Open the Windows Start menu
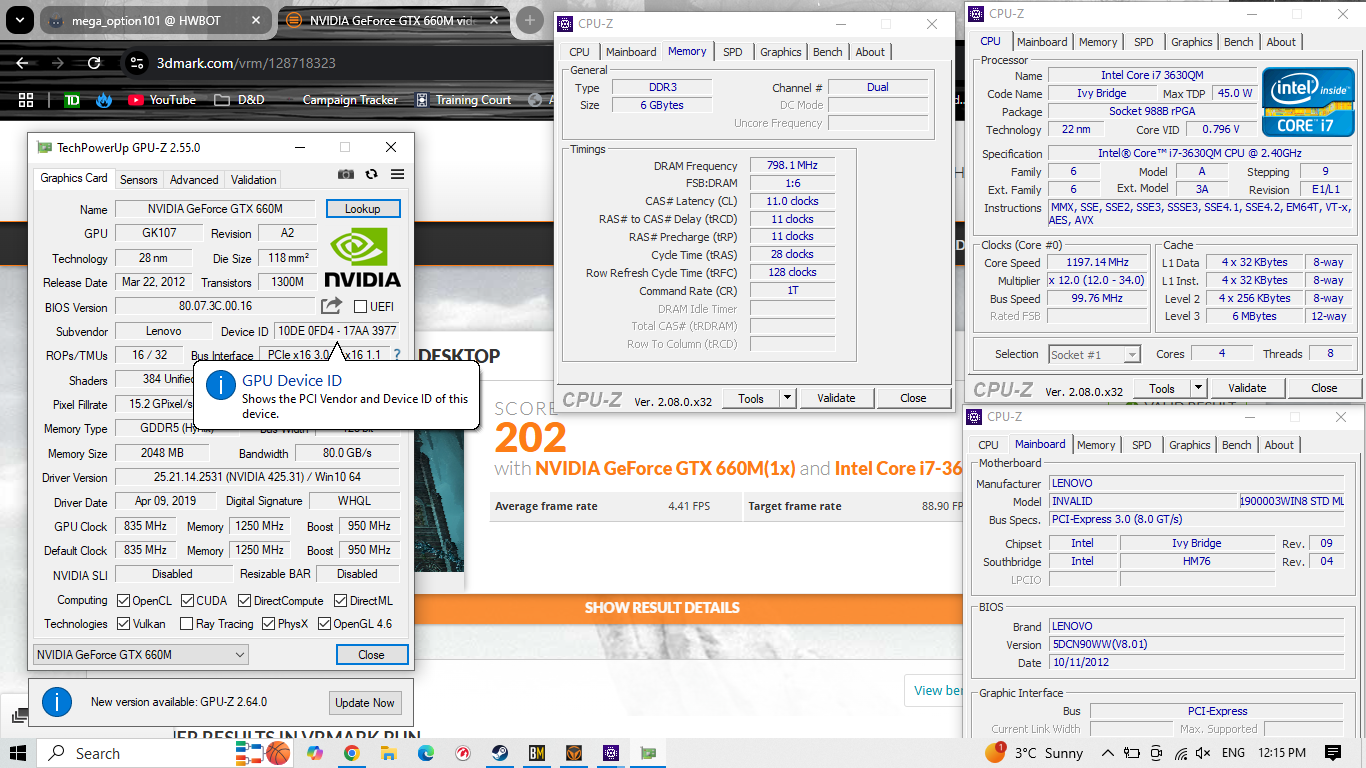The width and height of the screenshot is (1366, 768). click(x=18, y=753)
